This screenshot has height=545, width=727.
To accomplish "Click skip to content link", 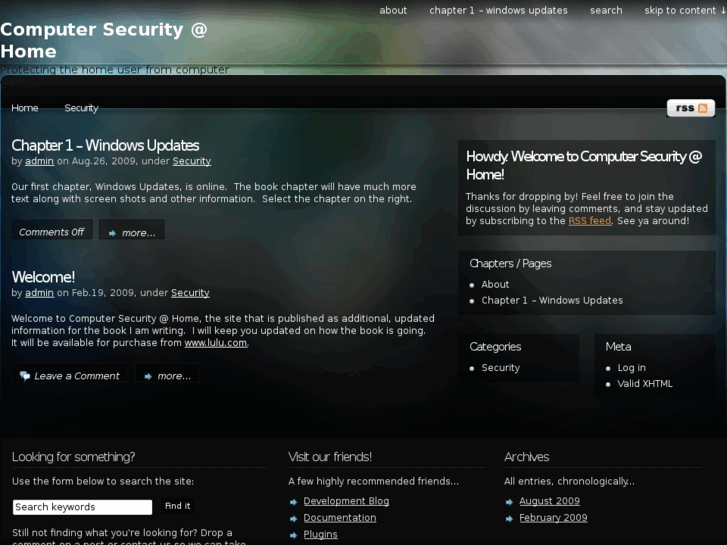I will coord(684,10).
